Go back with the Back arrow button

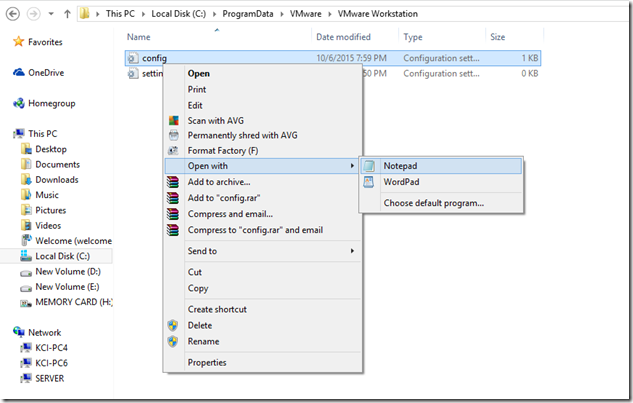click(x=13, y=14)
